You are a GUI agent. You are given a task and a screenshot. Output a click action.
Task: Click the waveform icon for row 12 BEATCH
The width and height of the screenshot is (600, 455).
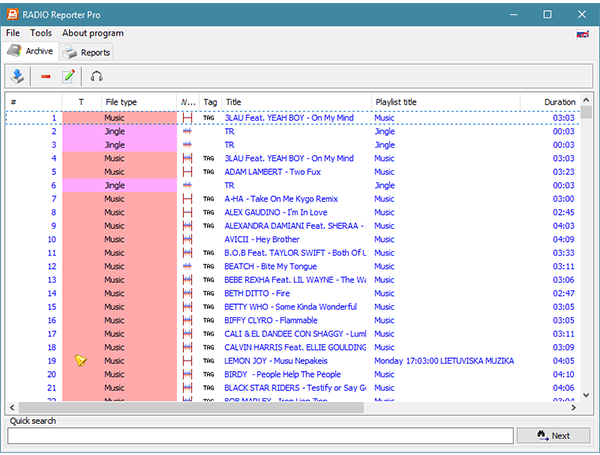(187, 266)
